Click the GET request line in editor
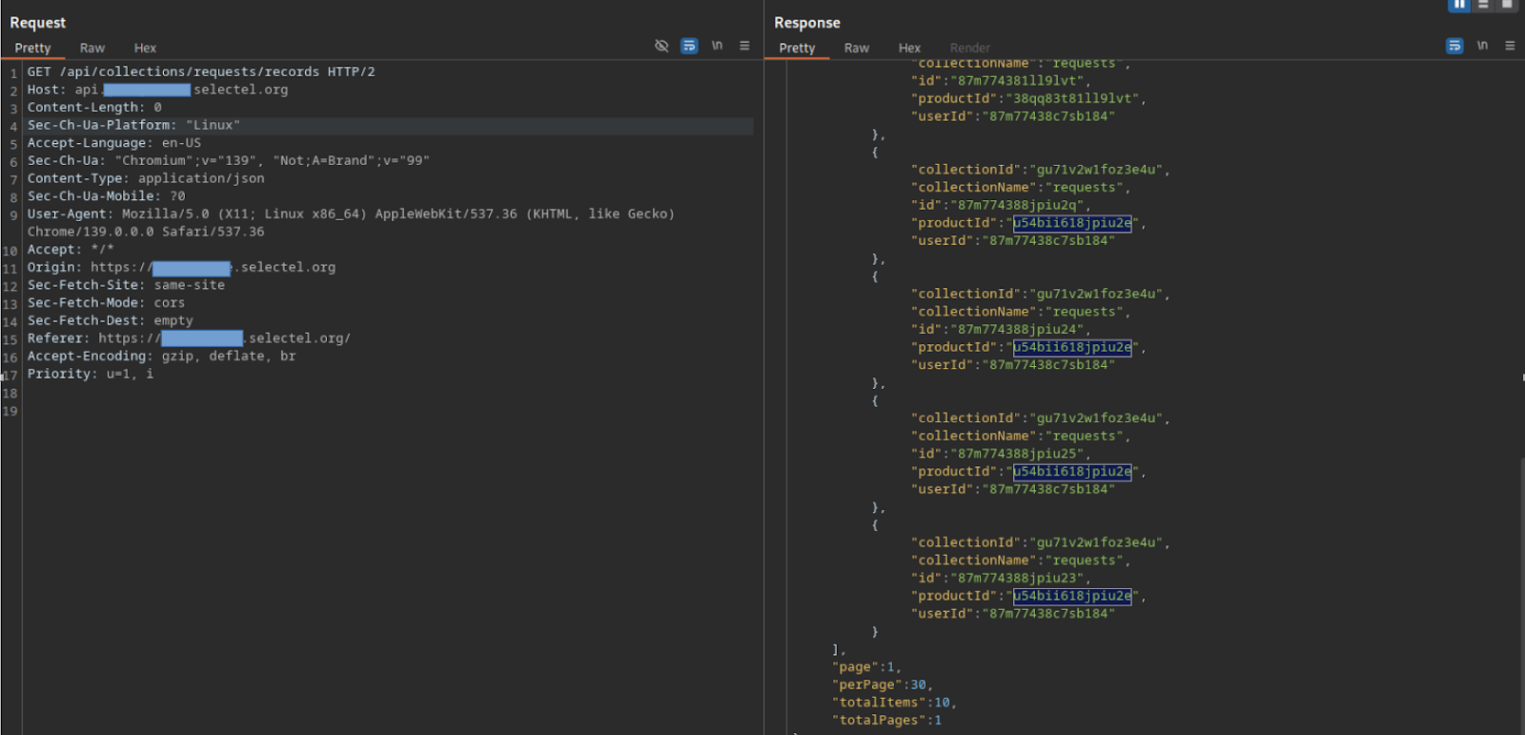Image resolution: width=1525 pixels, height=735 pixels. [x=200, y=72]
